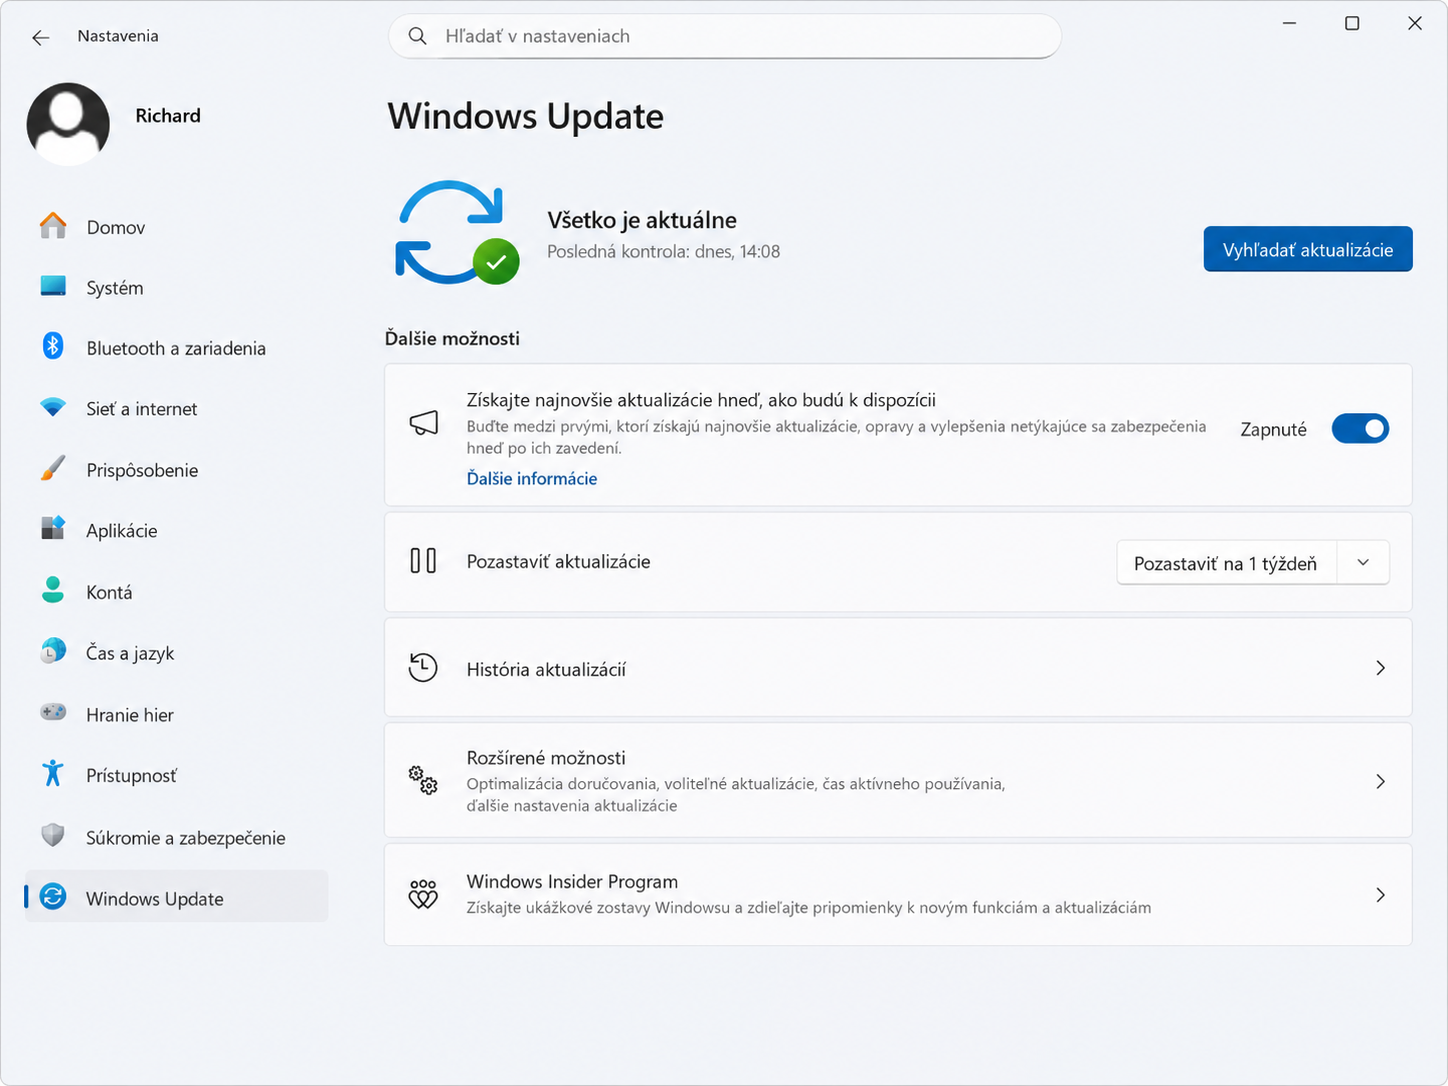Go to Systém settings
This screenshot has height=1086, width=1448.
pos(176,288)
